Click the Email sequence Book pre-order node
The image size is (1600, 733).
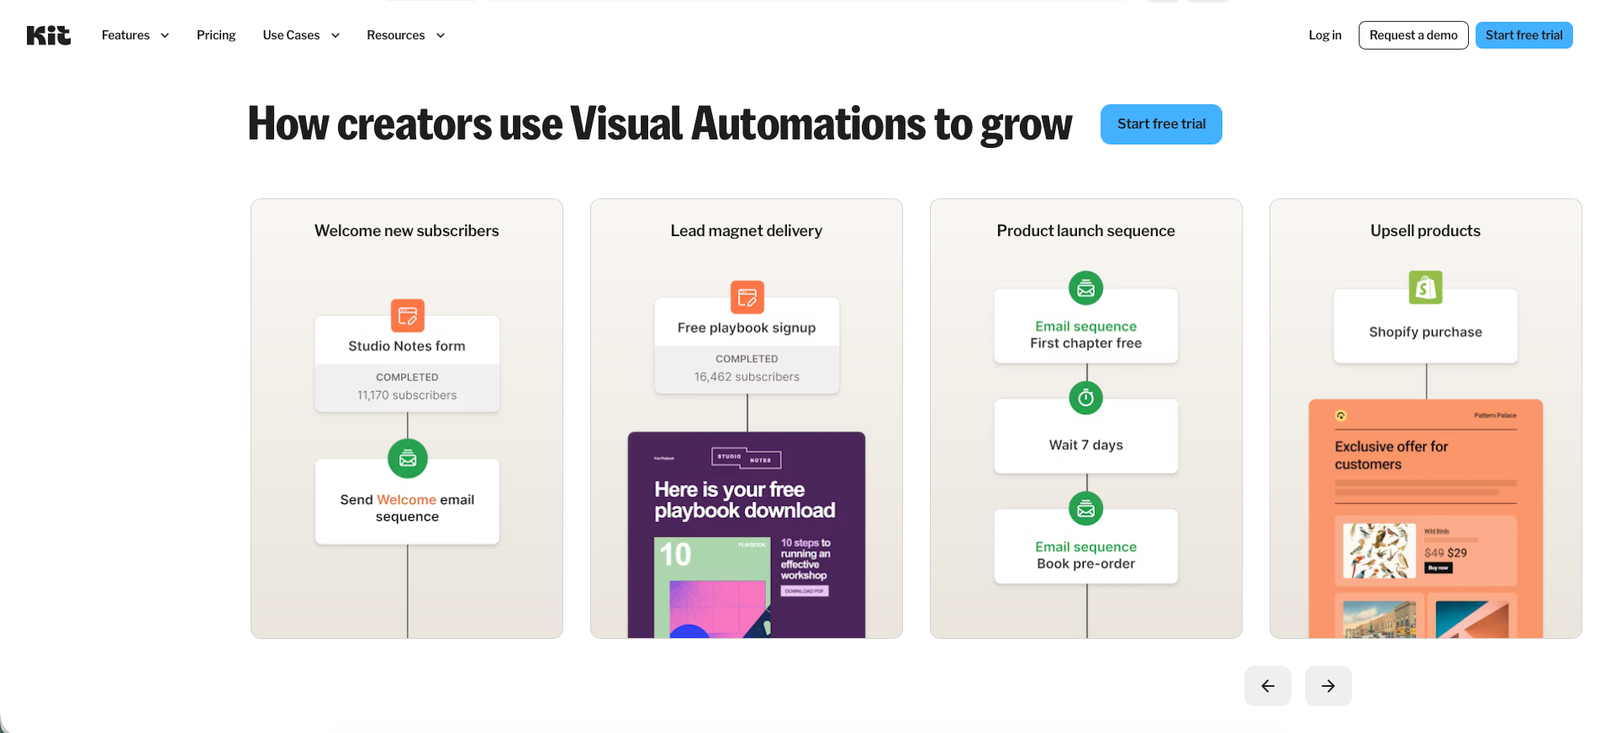(1086, 546)
